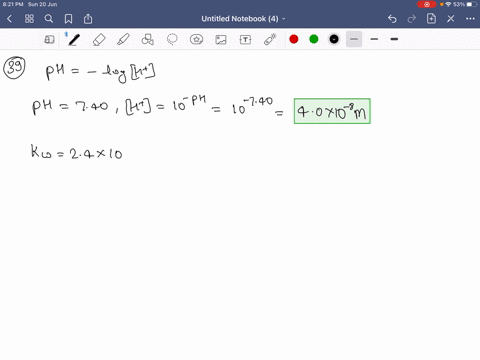This screenshot has width=480, height=360.
Task: Bookmark this page
Action: [x=68, y=19]
